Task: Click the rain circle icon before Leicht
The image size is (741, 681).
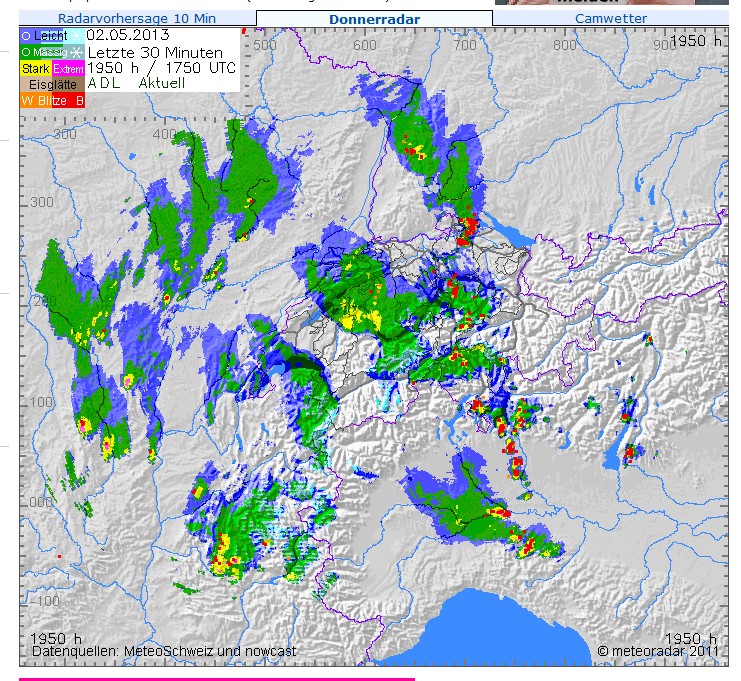Action: 26,36
